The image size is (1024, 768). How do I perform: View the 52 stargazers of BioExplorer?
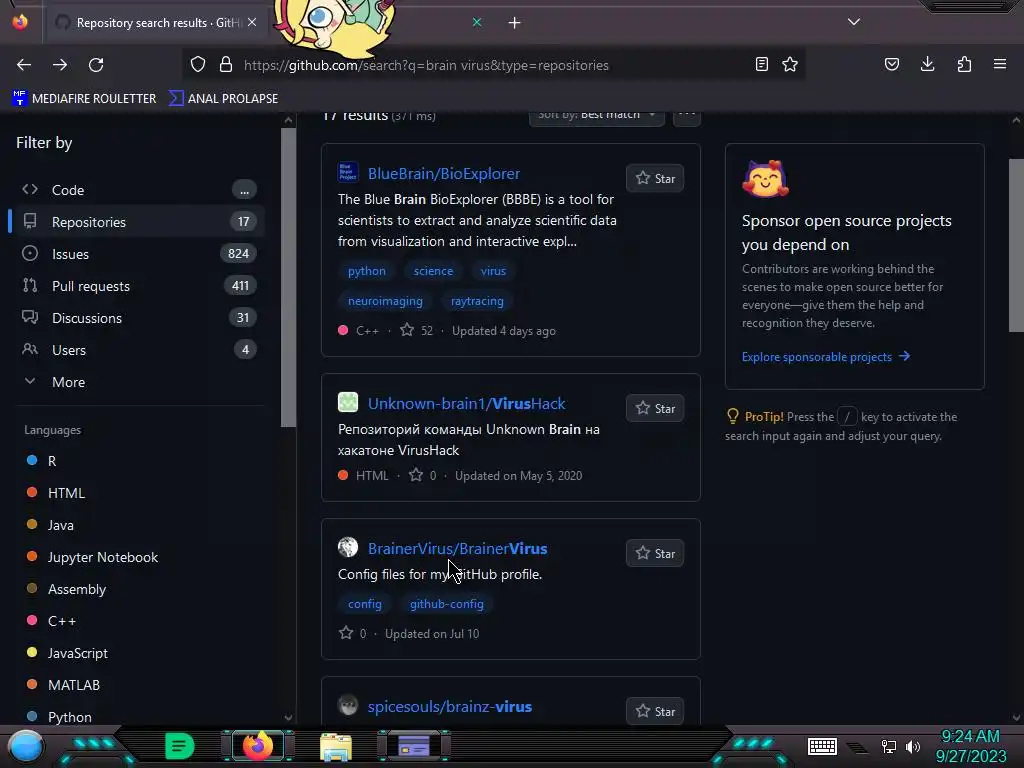point(417,330)
